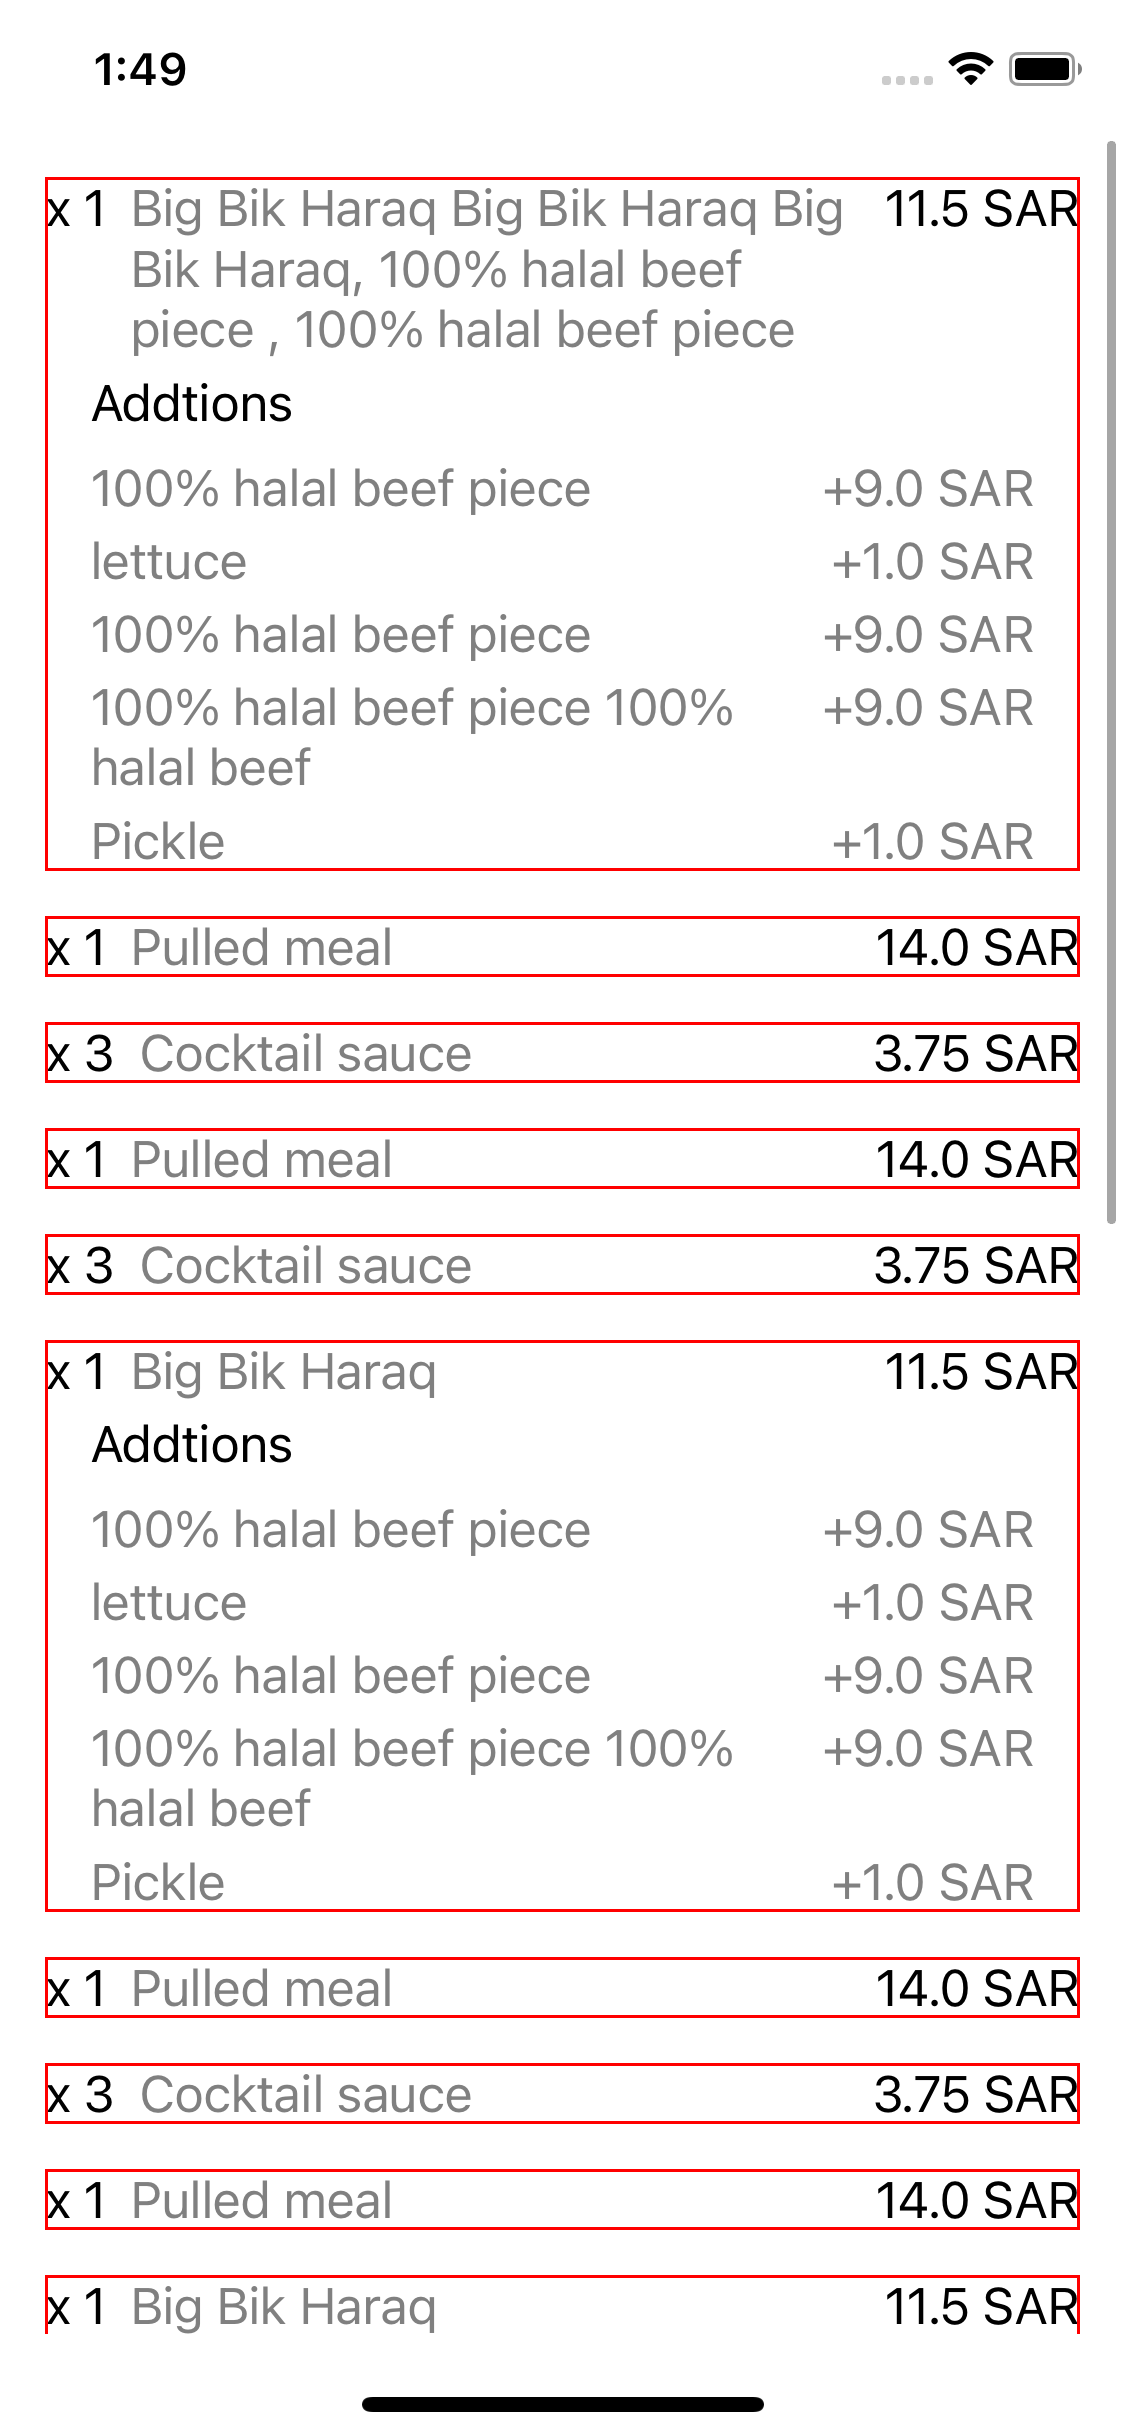
Task: Tap the clock showing 1:49
Action: [140, 70]
